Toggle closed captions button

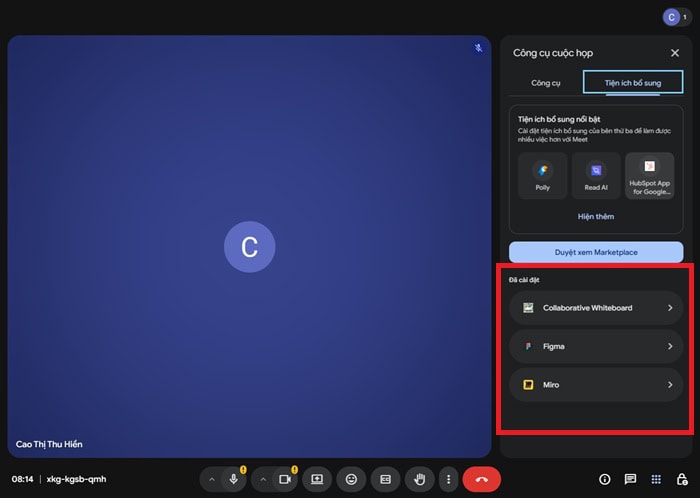click(385, 480)
